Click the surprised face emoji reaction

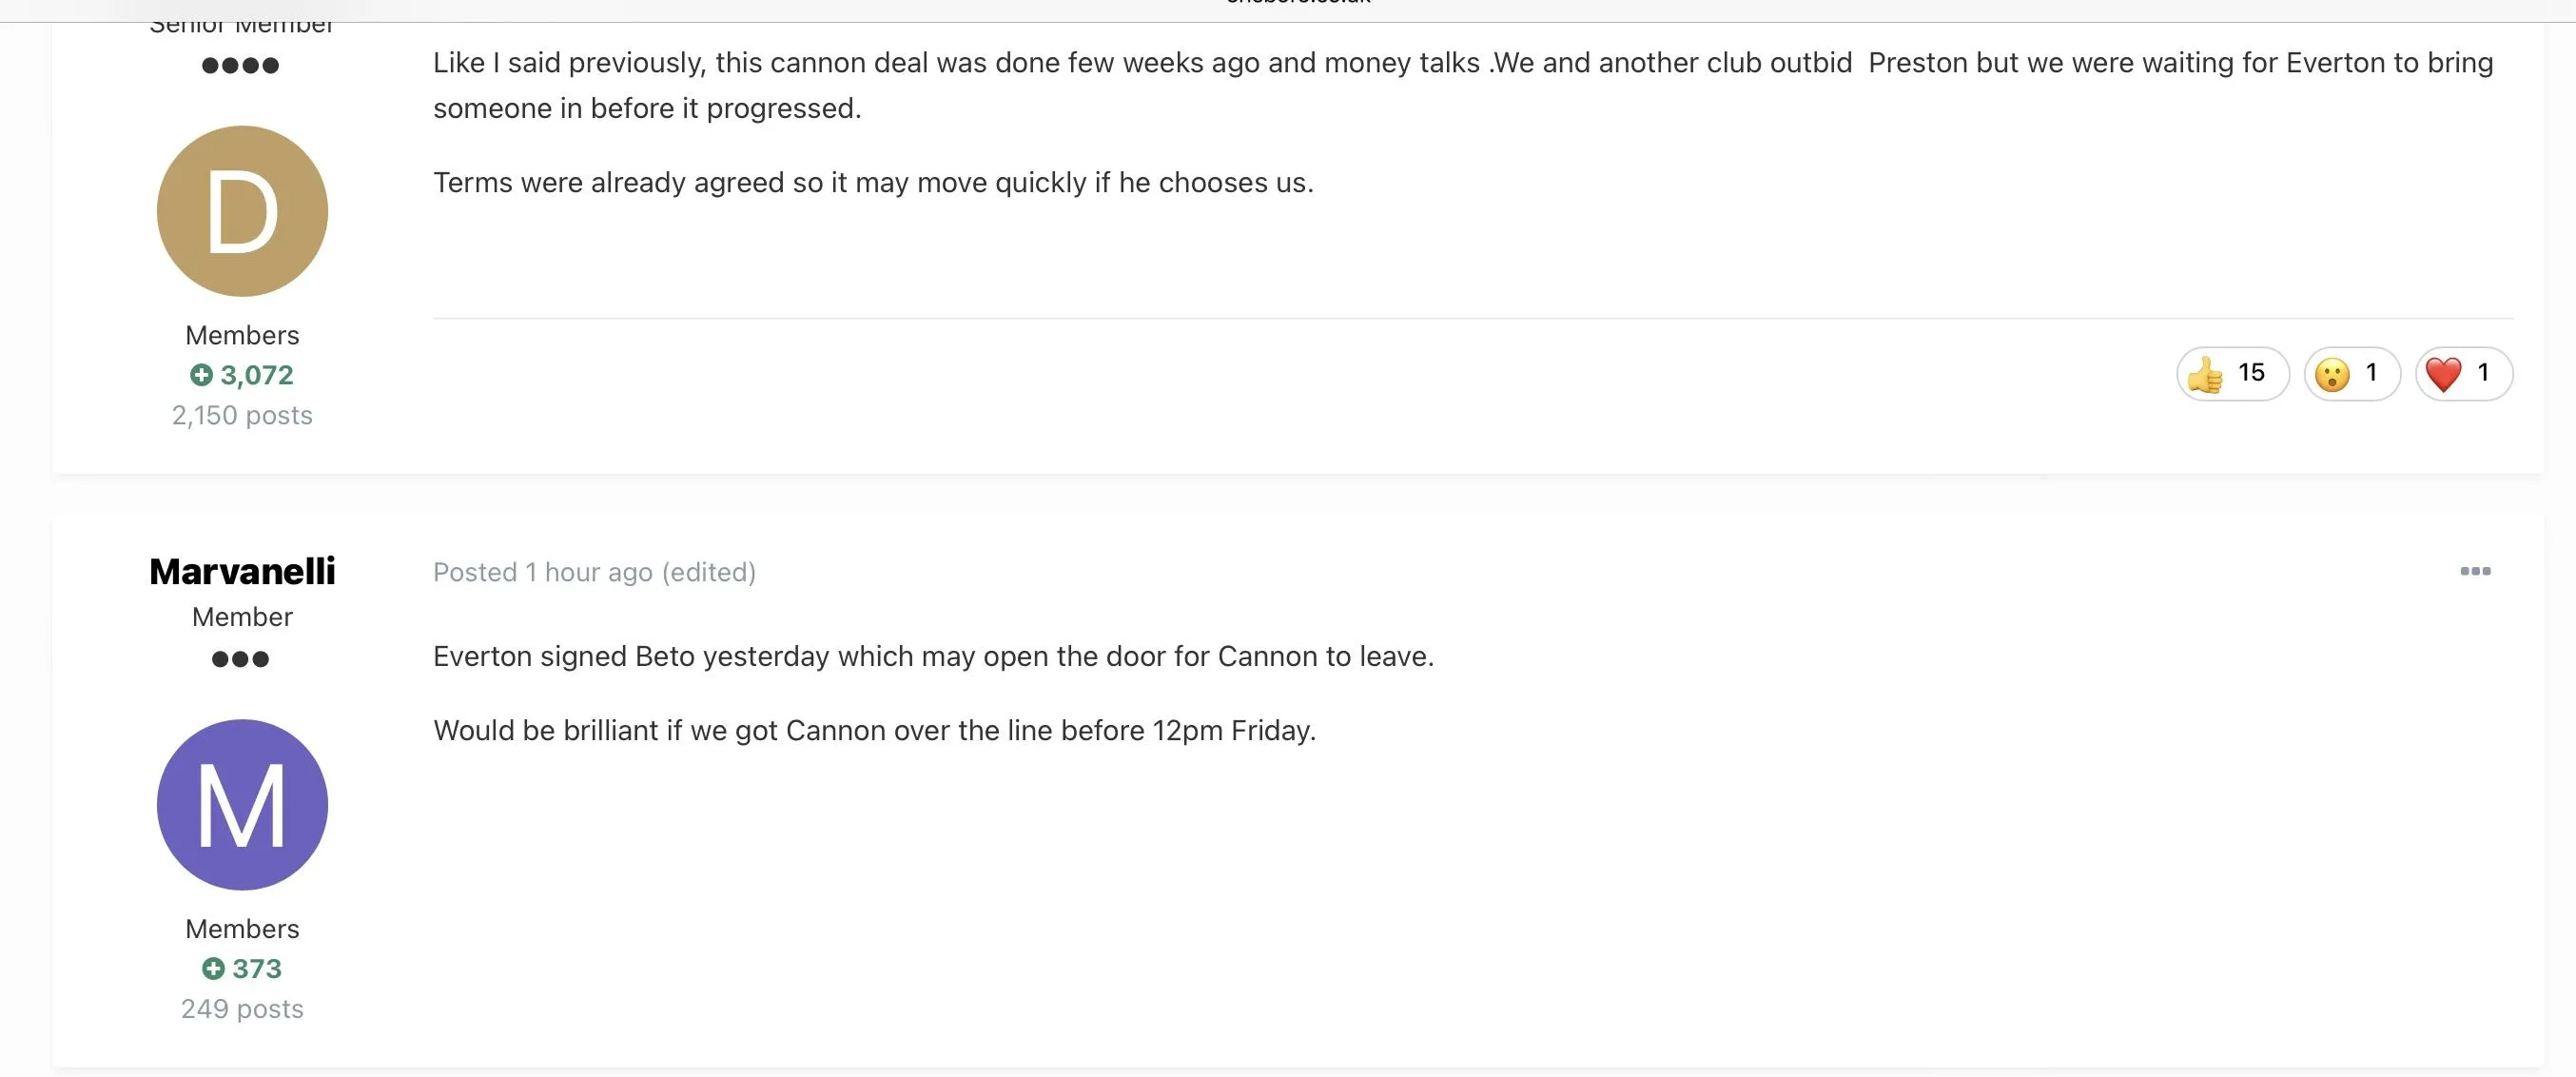pos(2351,374)
